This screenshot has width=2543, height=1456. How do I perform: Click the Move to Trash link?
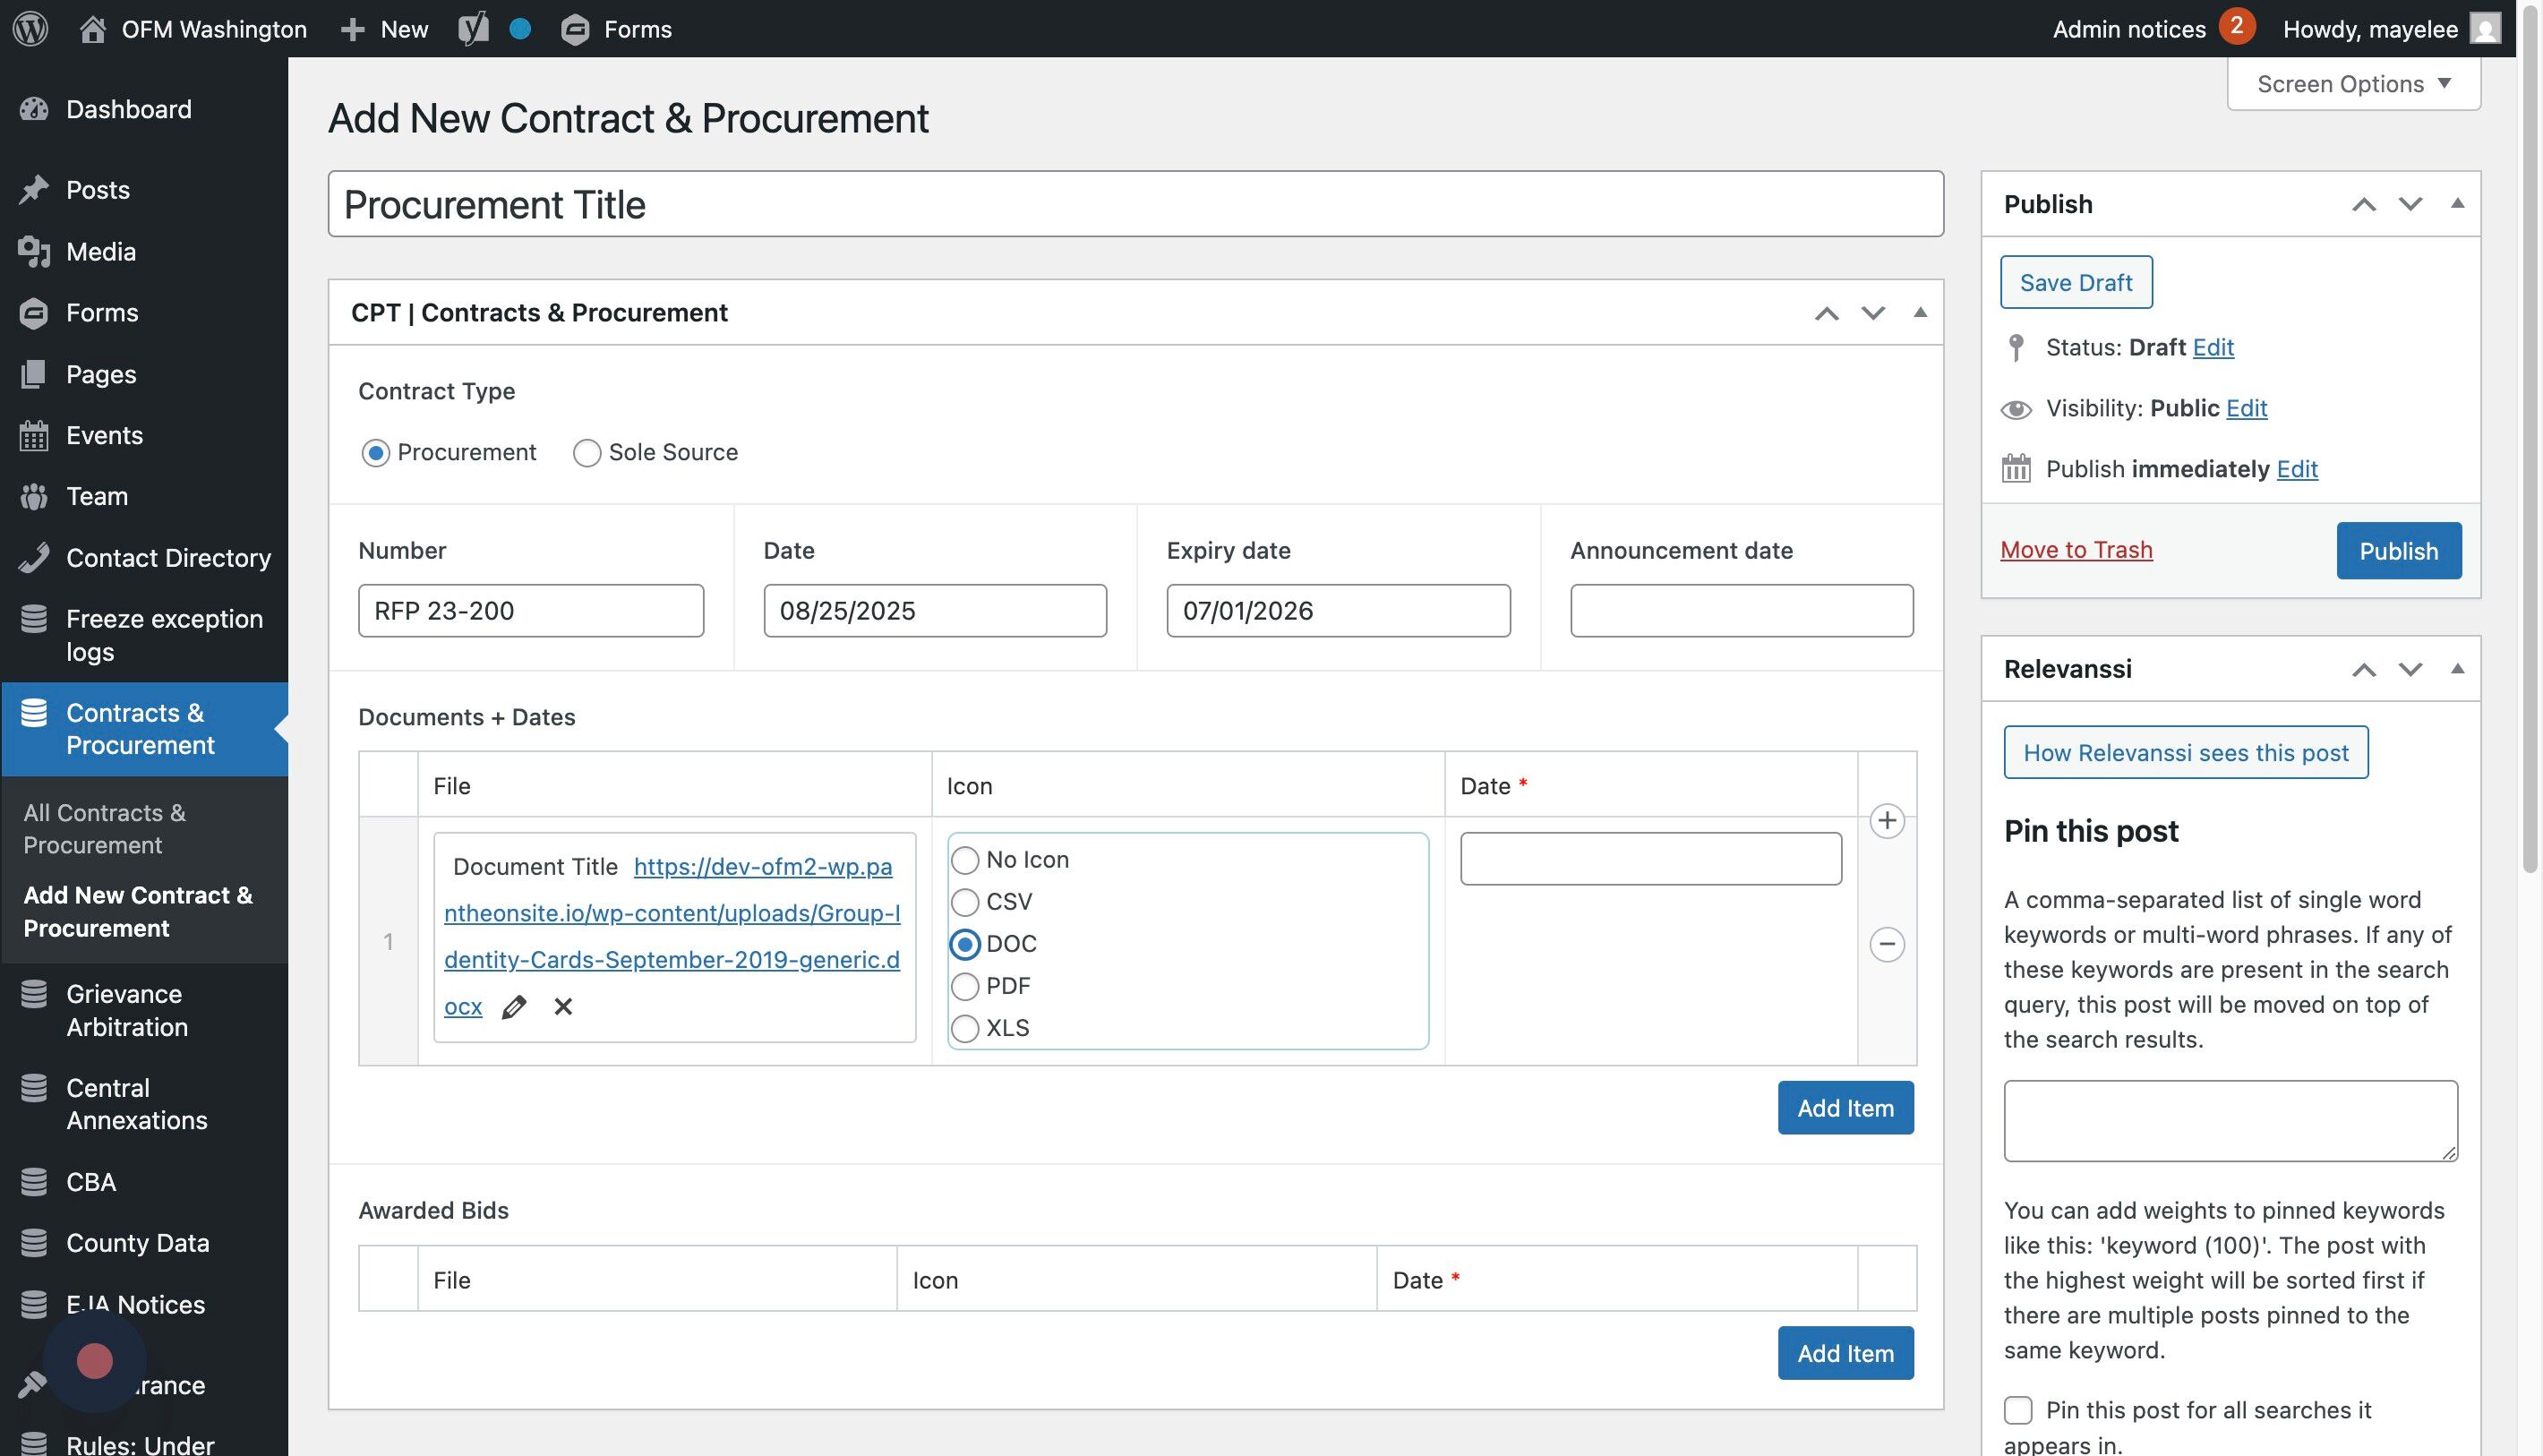click(2075, 550)
